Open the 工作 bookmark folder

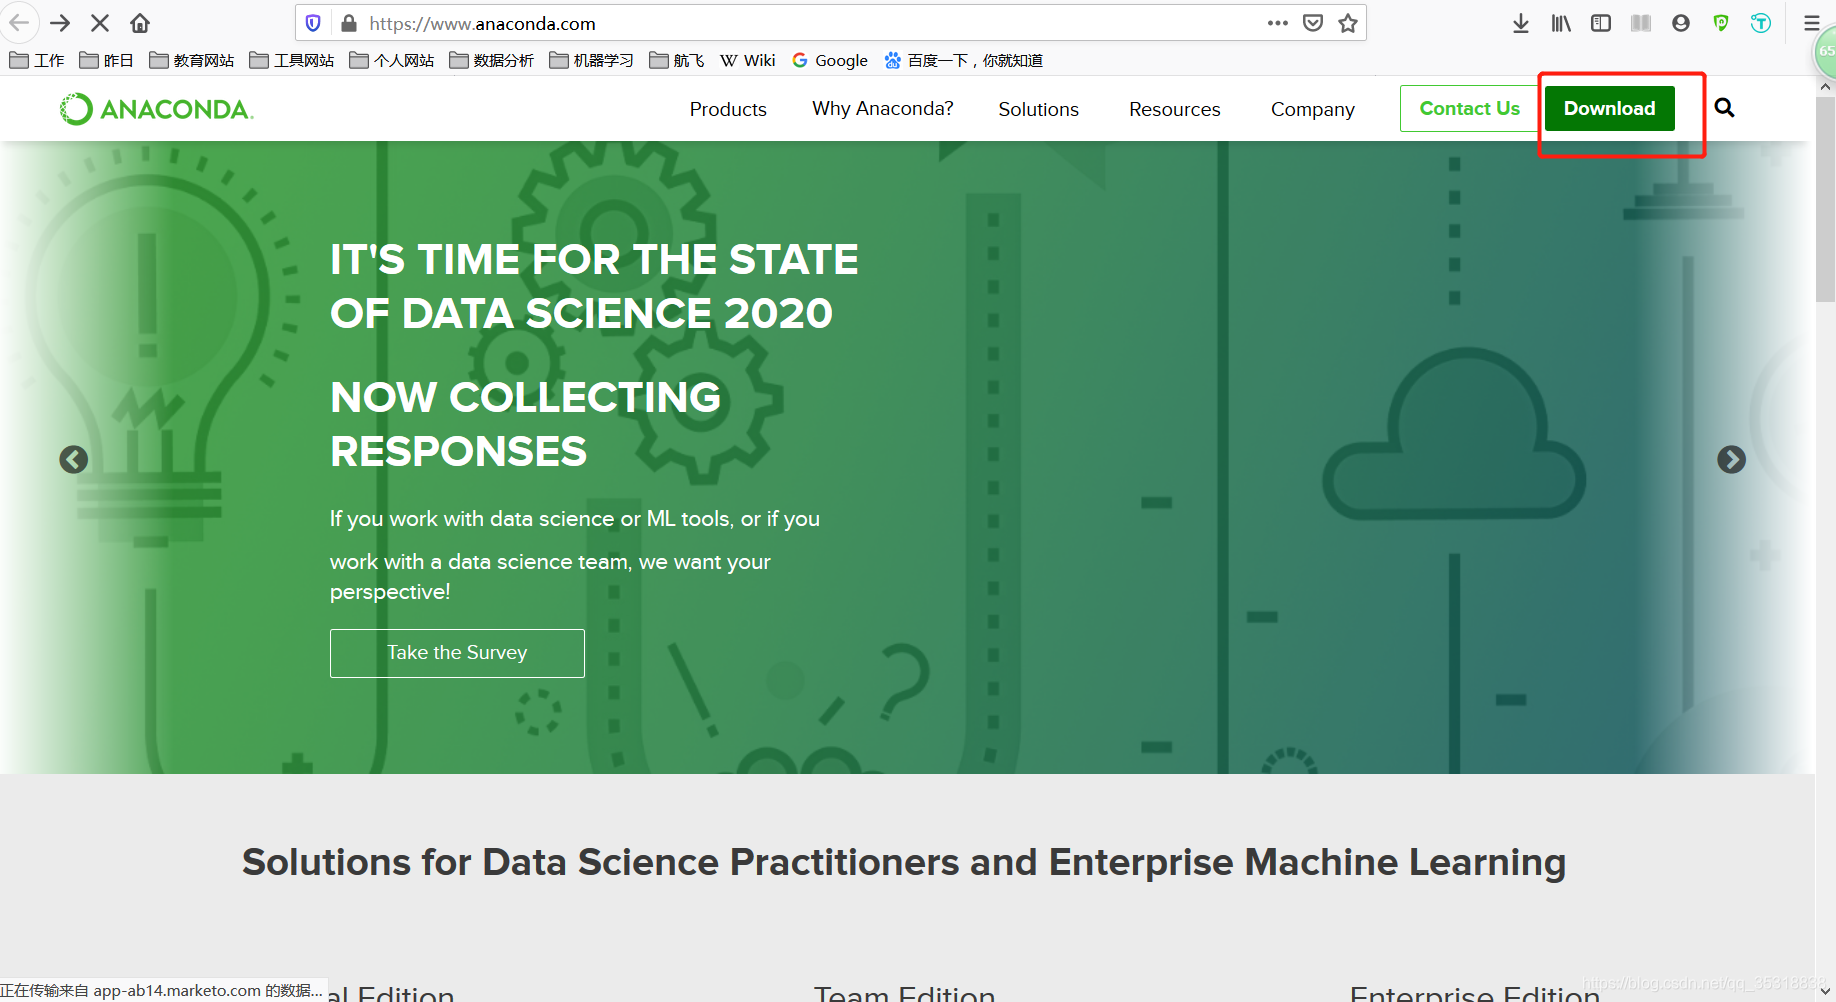tap(37, 61)
